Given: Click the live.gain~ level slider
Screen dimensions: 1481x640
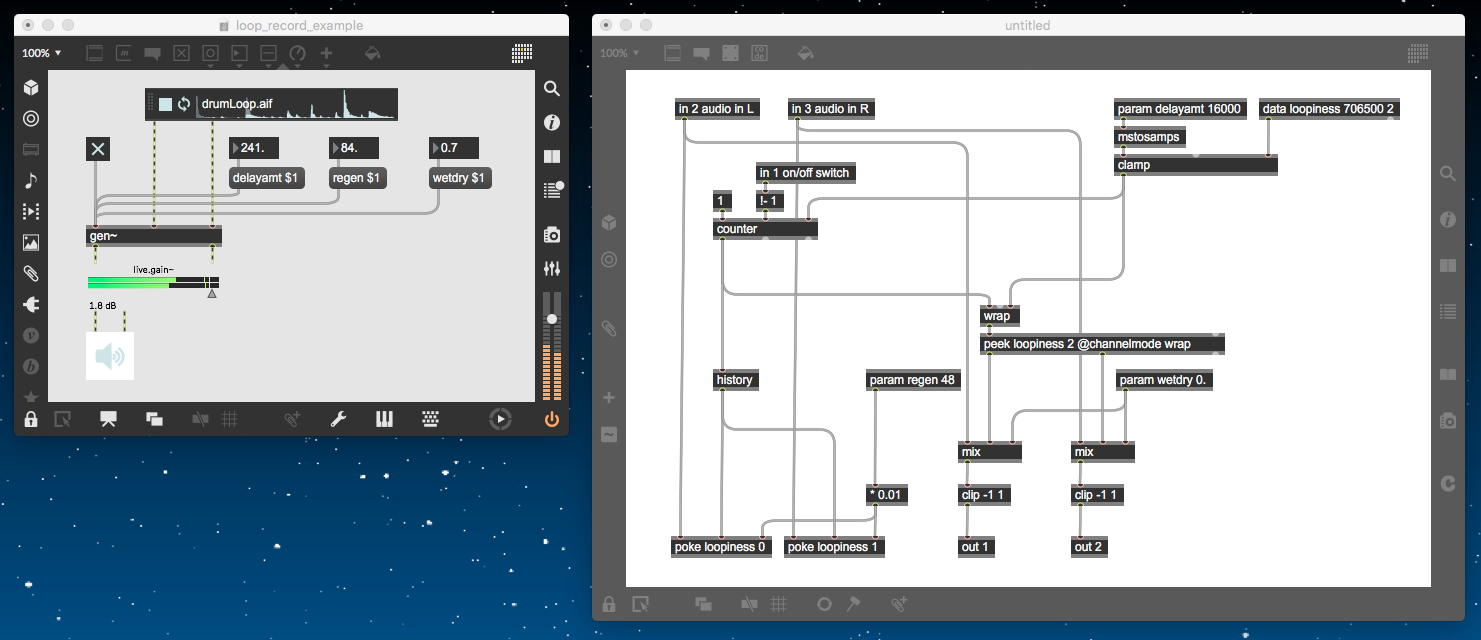Looking at the screenshot, I should [153, 283].
